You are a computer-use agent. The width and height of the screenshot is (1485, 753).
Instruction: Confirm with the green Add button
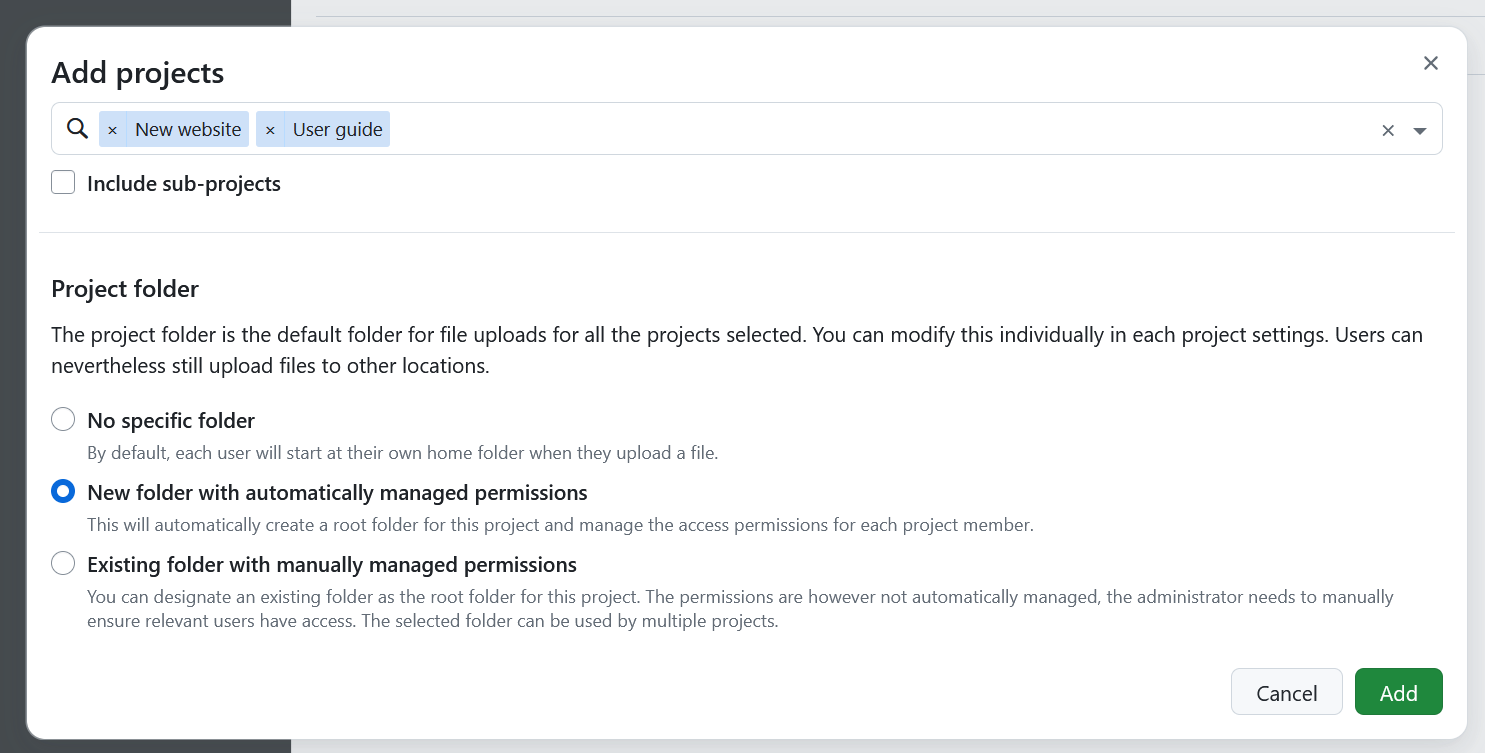click(1398, 692)
